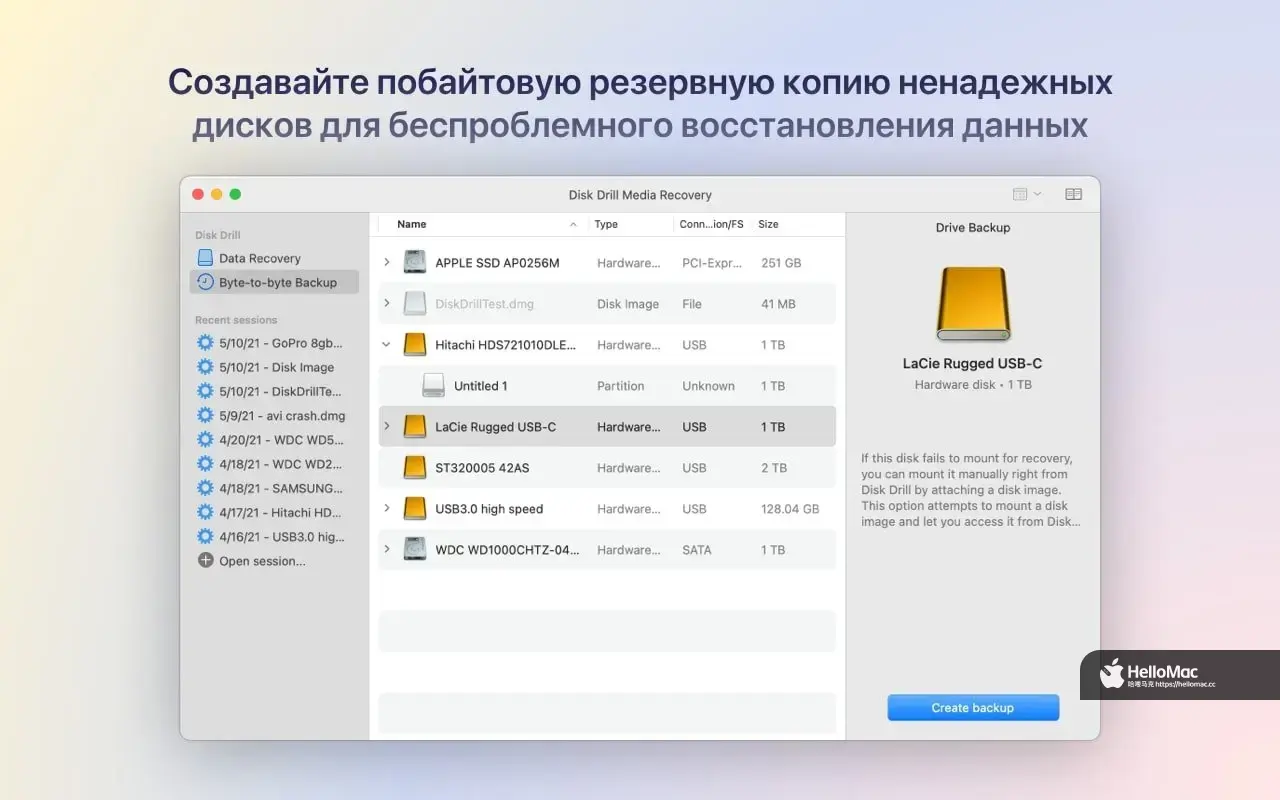Click the 251 GB size cell
This screenshot has width=1280, height=800.
pyautogui.click(x=781, y=263)
